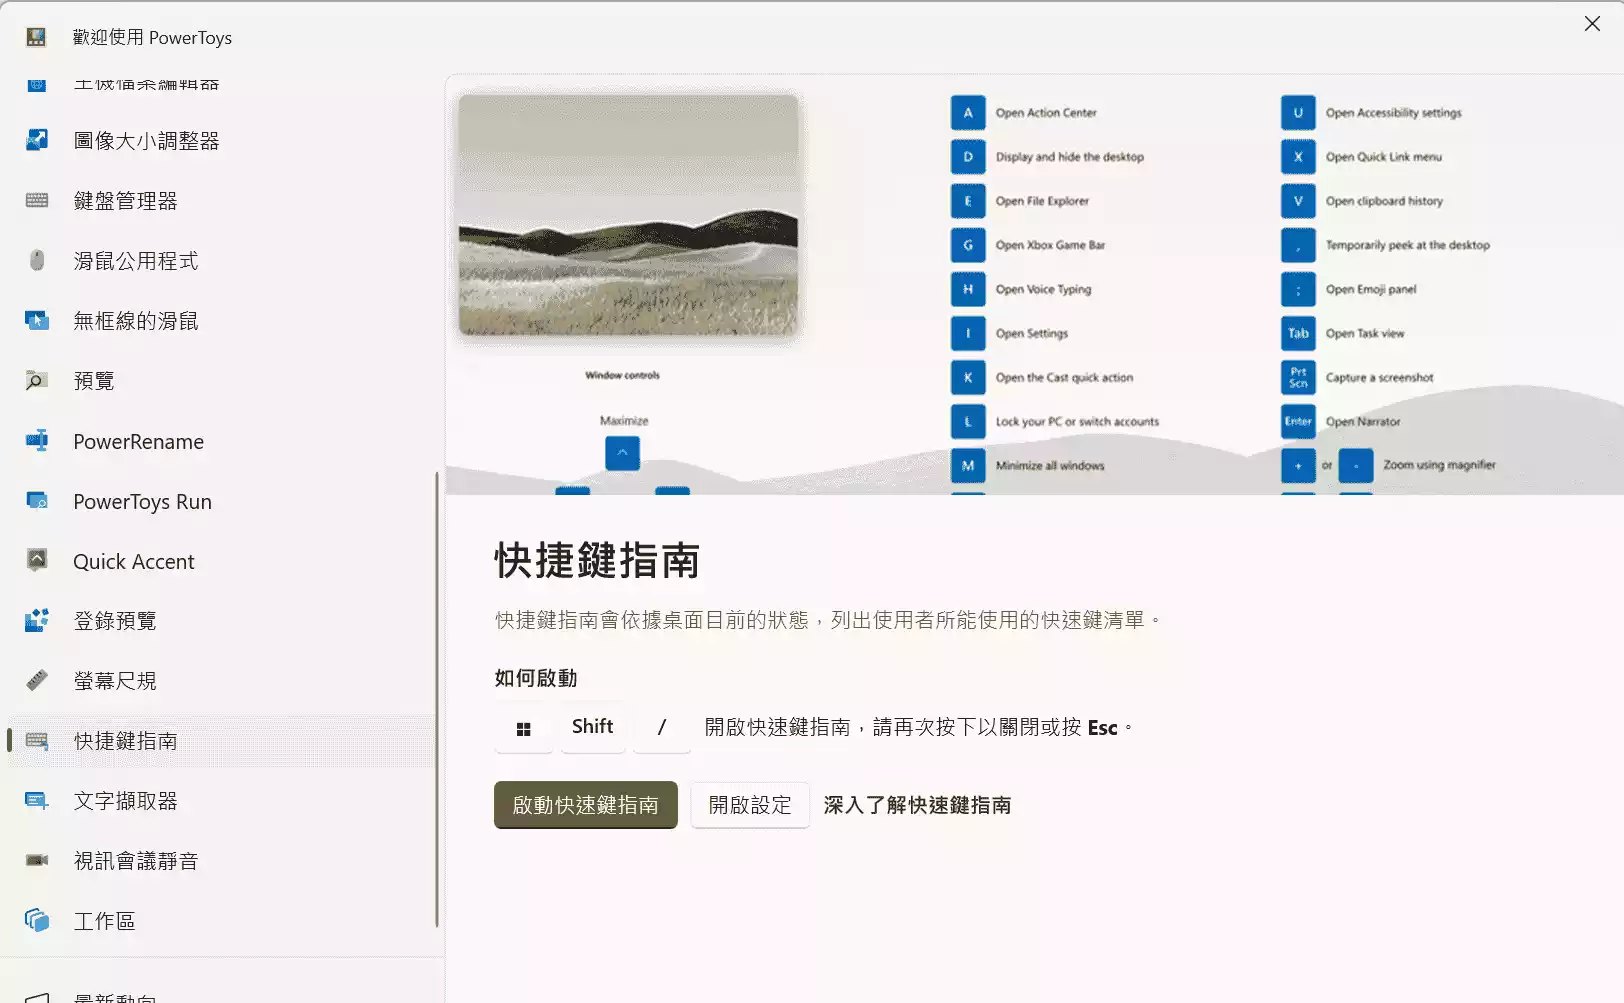Click the Windows key shortcut keycap
The width and height of the screenshot is (1624, 1003).
click(x=523, y=728)
